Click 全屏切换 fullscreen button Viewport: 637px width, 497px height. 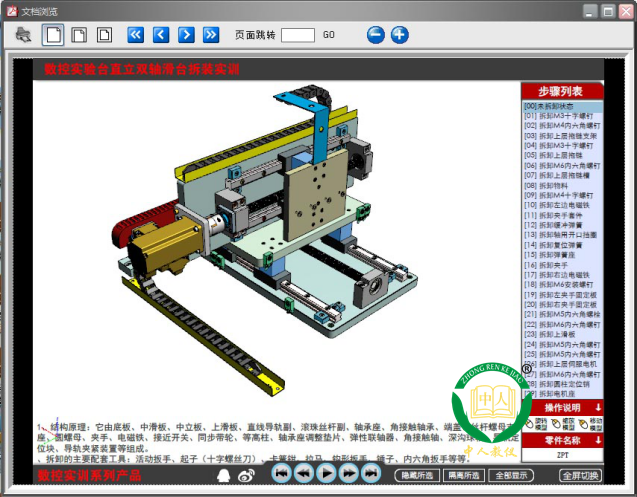coord(580,475)
